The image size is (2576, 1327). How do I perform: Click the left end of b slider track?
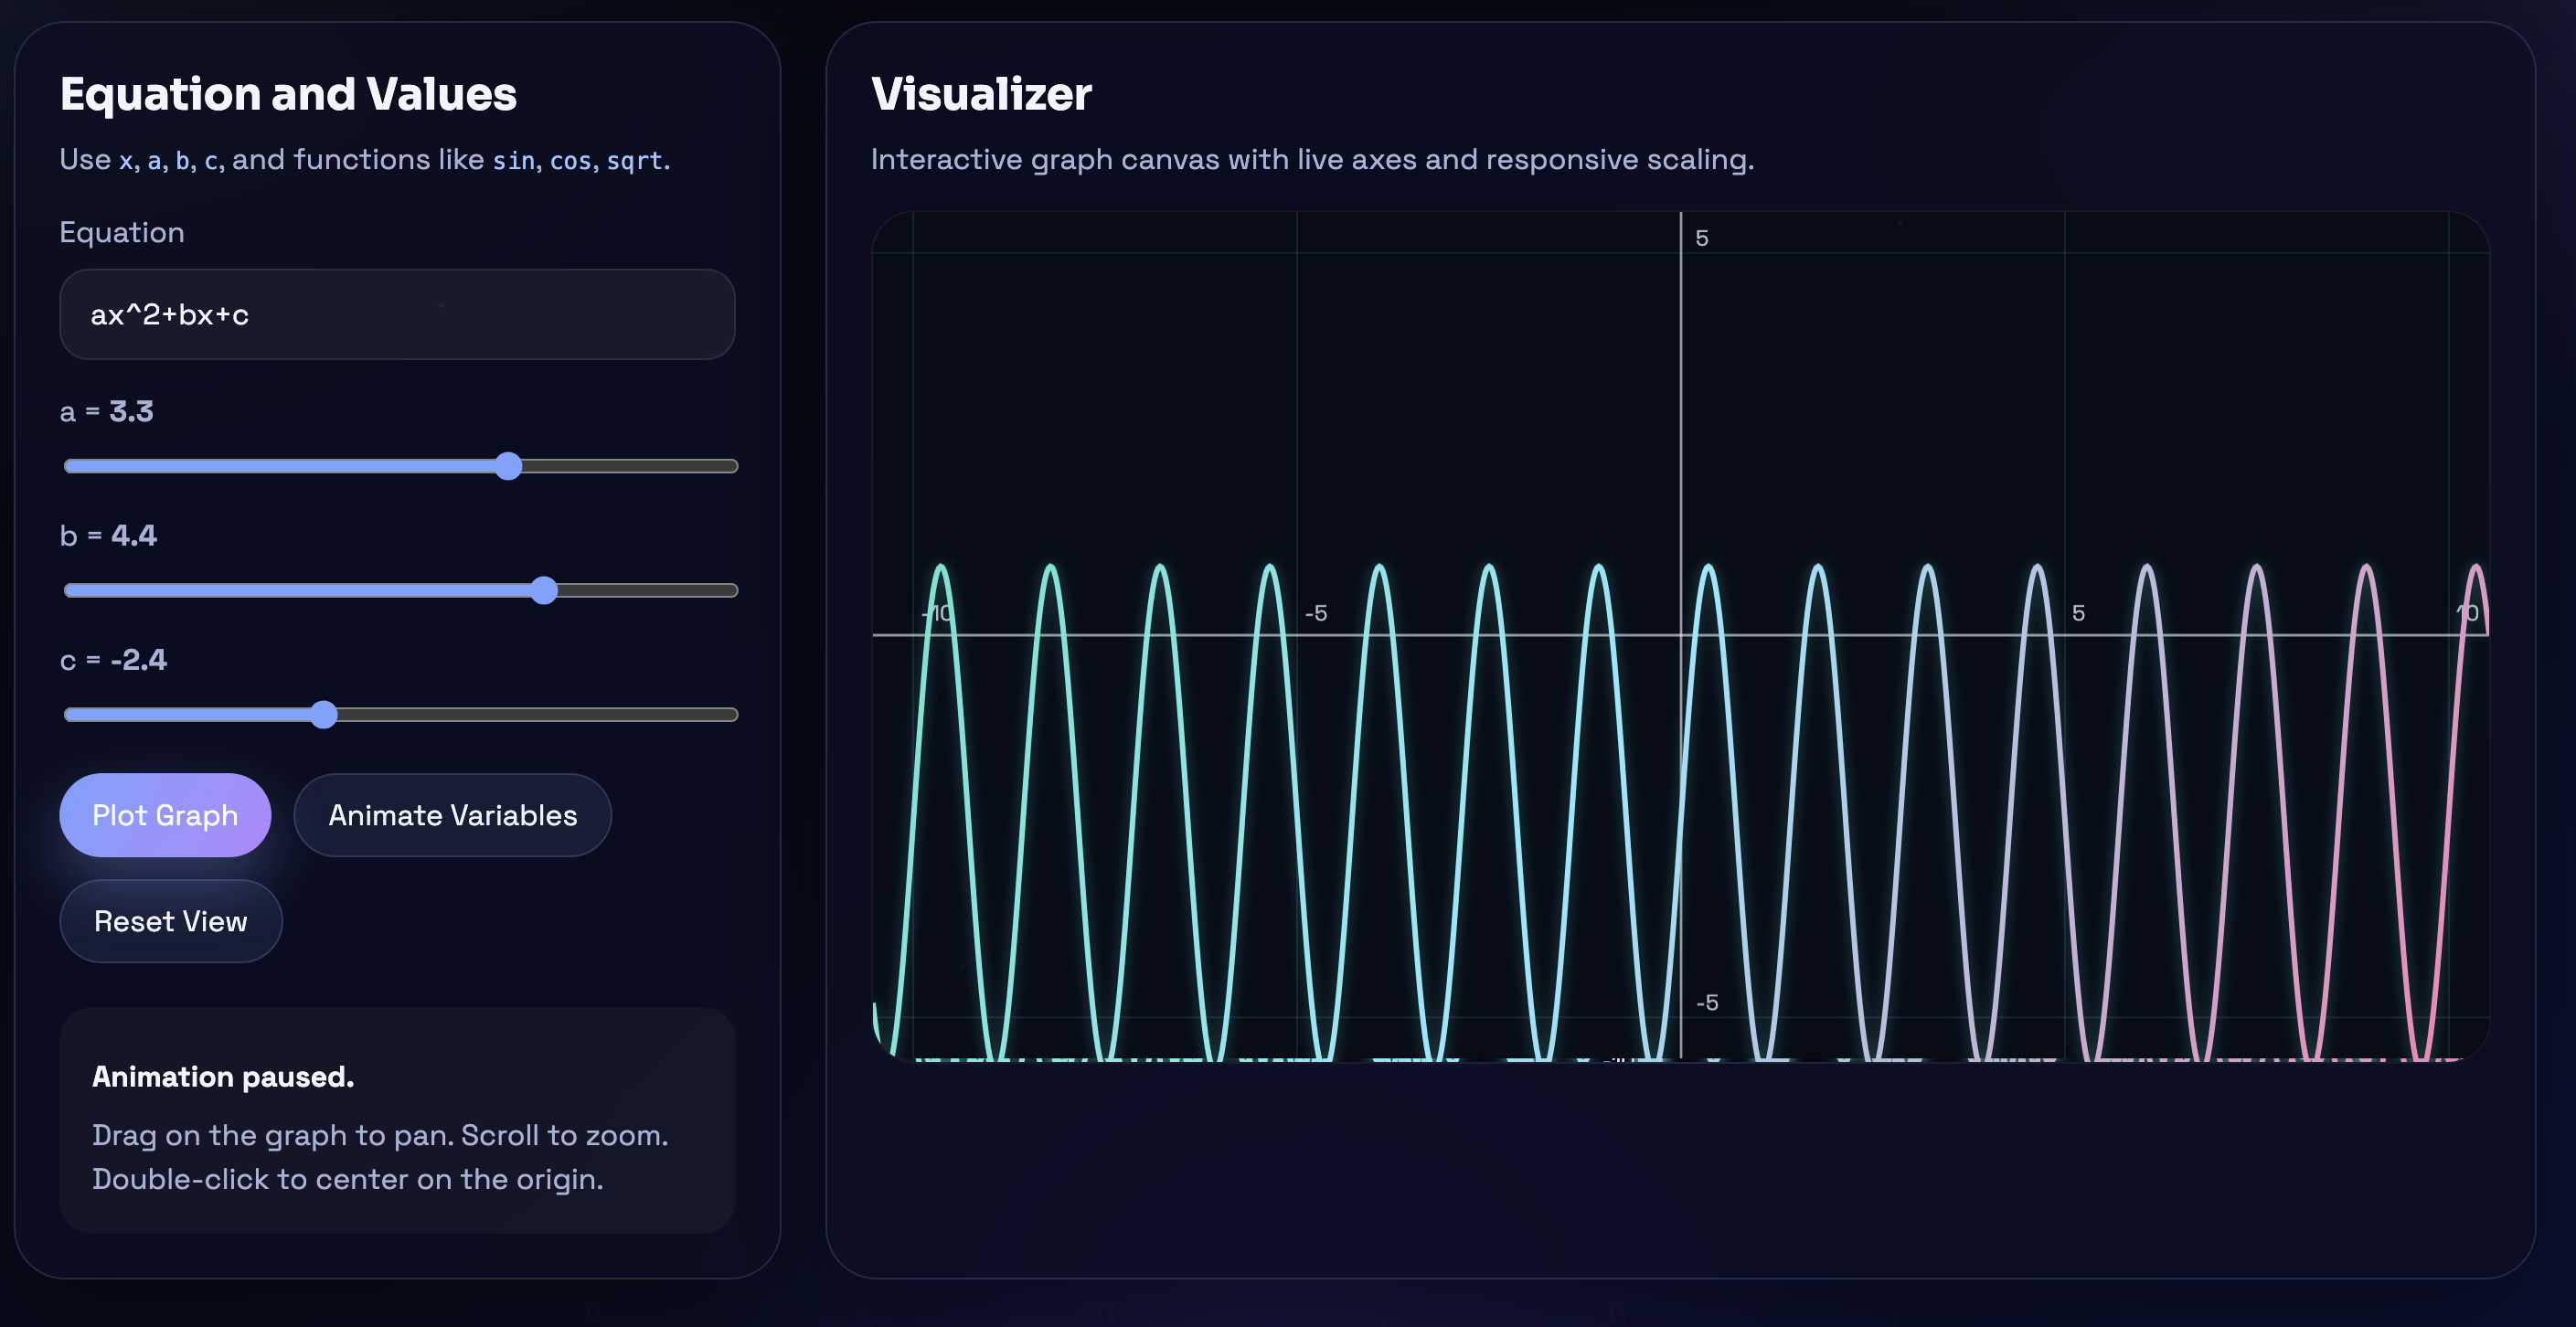(x=70, y=590)
